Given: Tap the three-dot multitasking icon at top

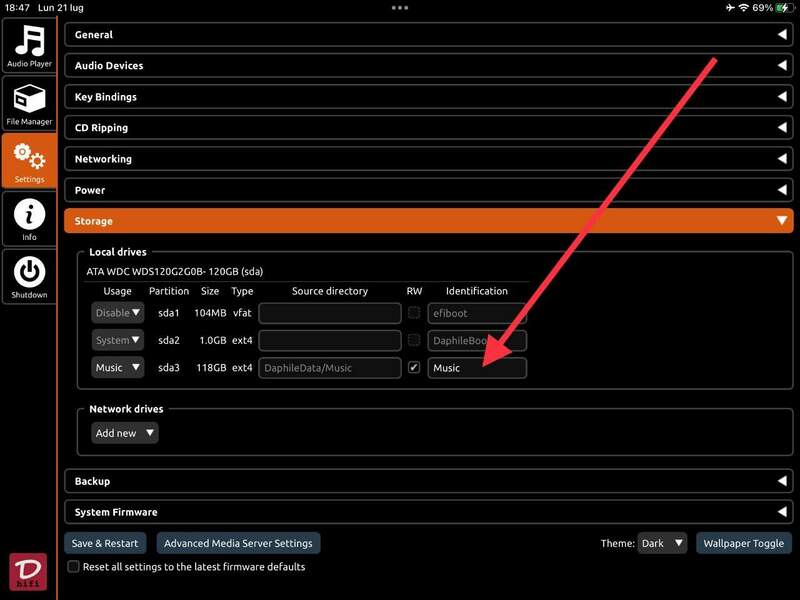Looking at the screenshot, I should click(x=400, y=7).
